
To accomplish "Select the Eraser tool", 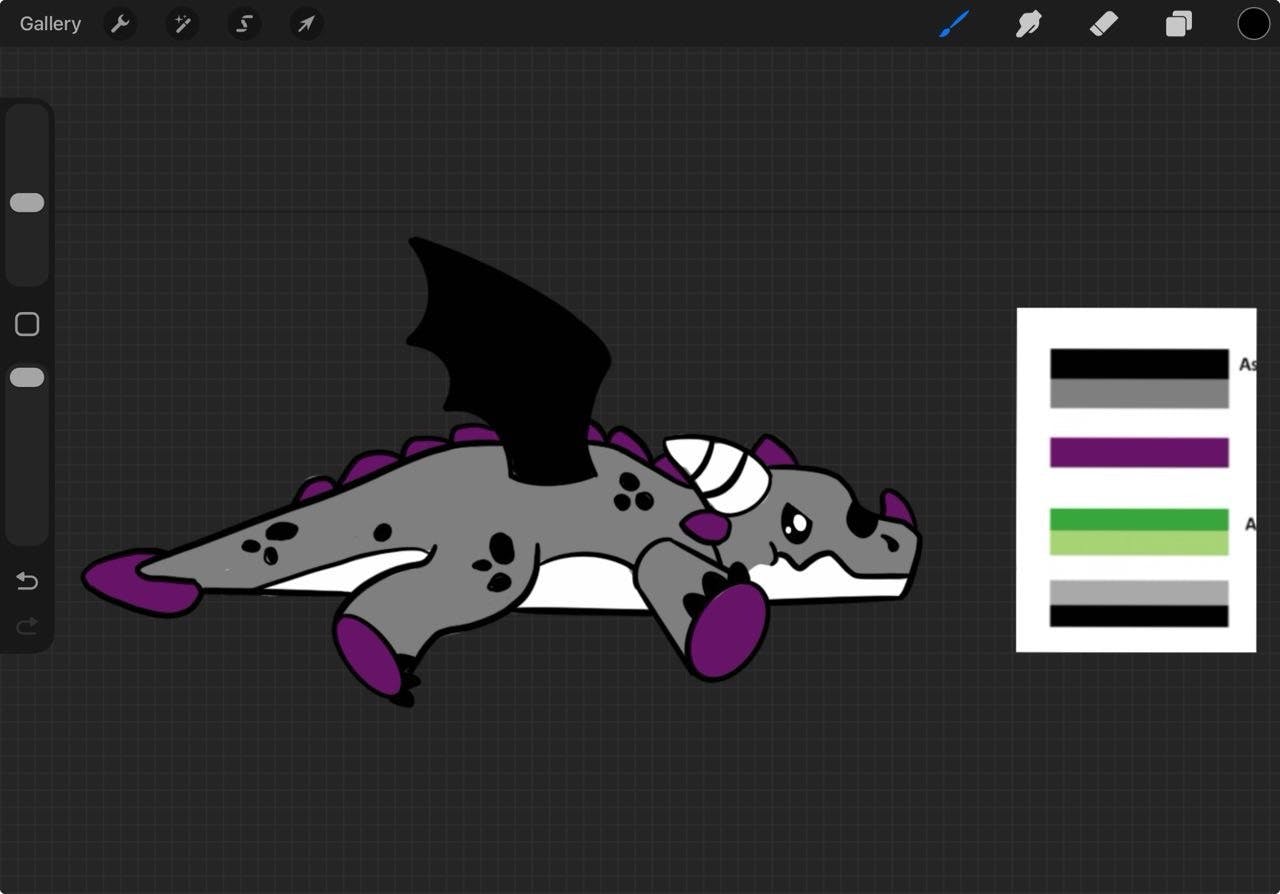I will (1103, 24).
